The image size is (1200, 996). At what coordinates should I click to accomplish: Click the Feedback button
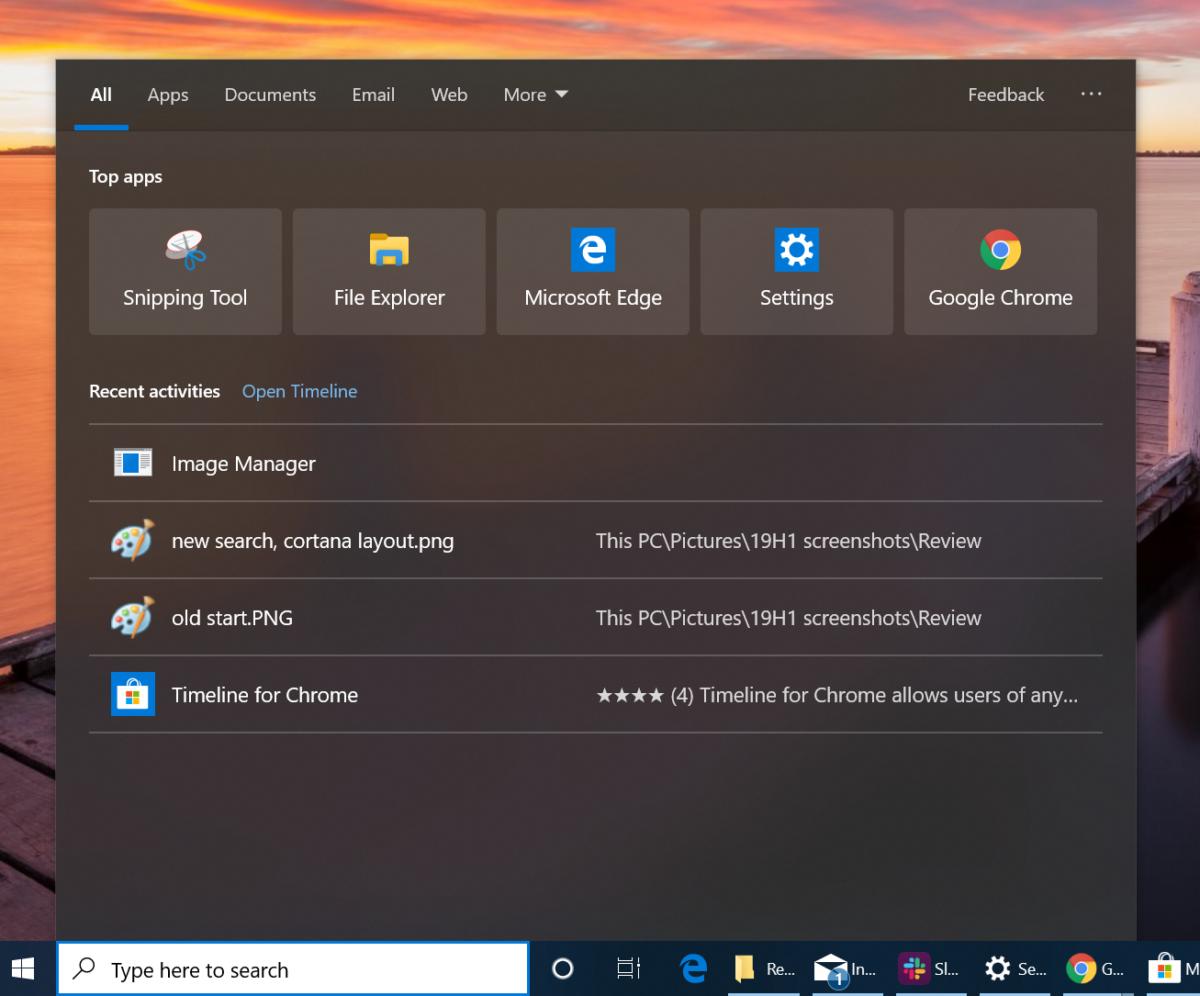tap(1005, 94)
